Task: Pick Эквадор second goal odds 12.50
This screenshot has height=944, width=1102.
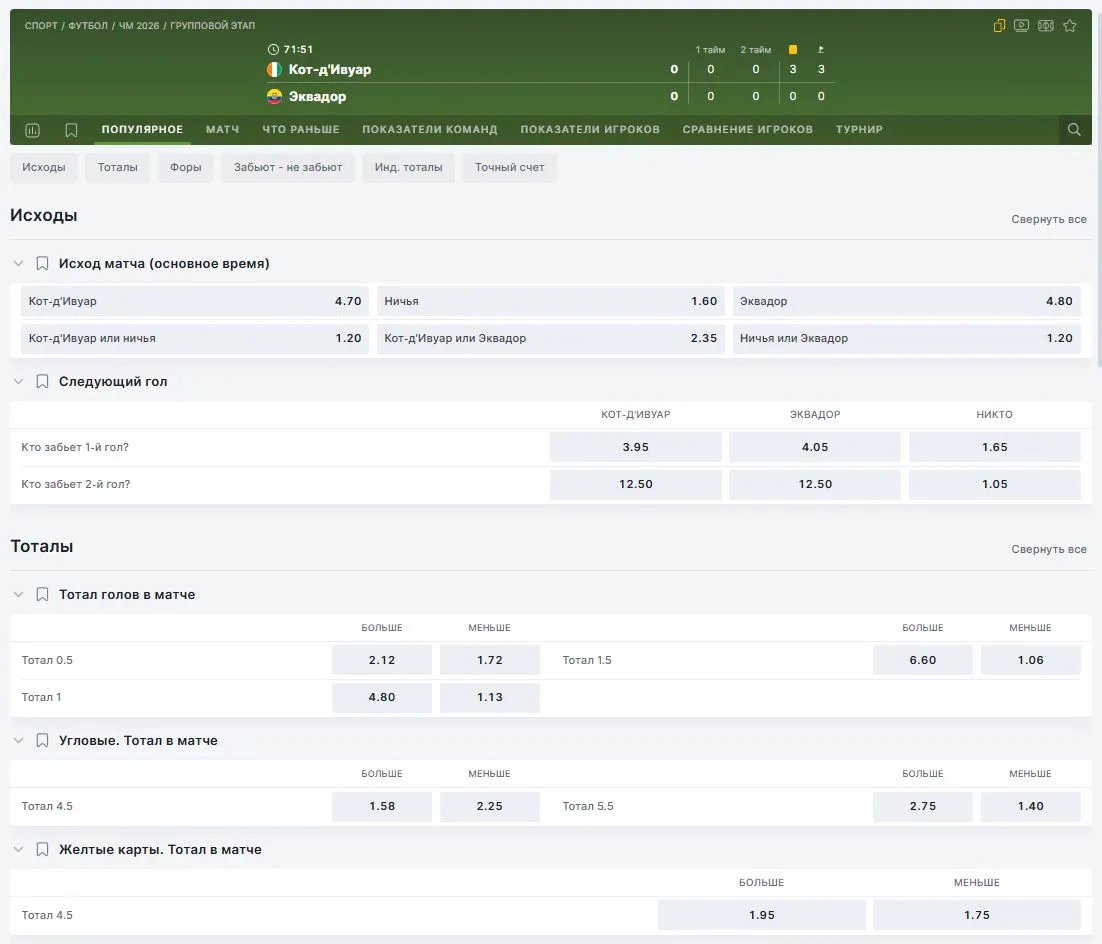Action: (x=815, y=484)
